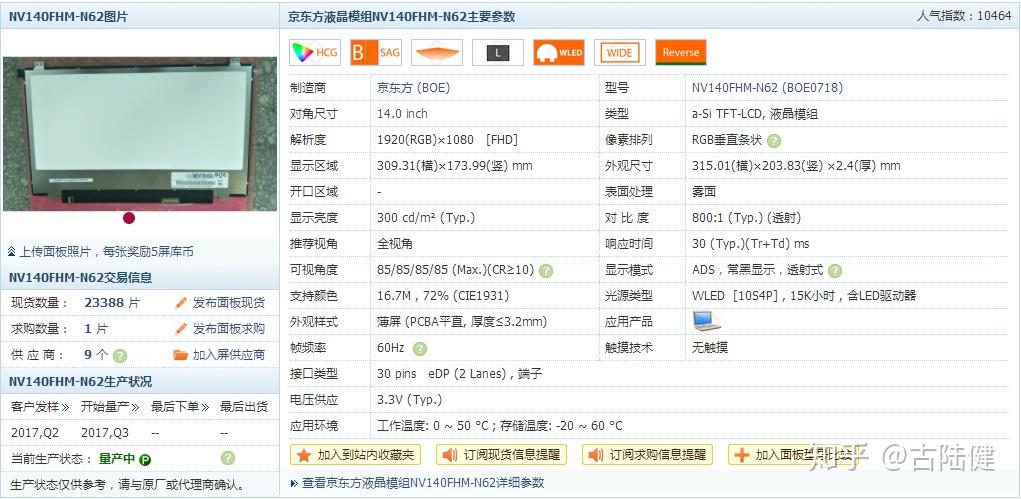
Task: Click 加入到站内收藏夹 button
Action: click(x=355, y=455)
